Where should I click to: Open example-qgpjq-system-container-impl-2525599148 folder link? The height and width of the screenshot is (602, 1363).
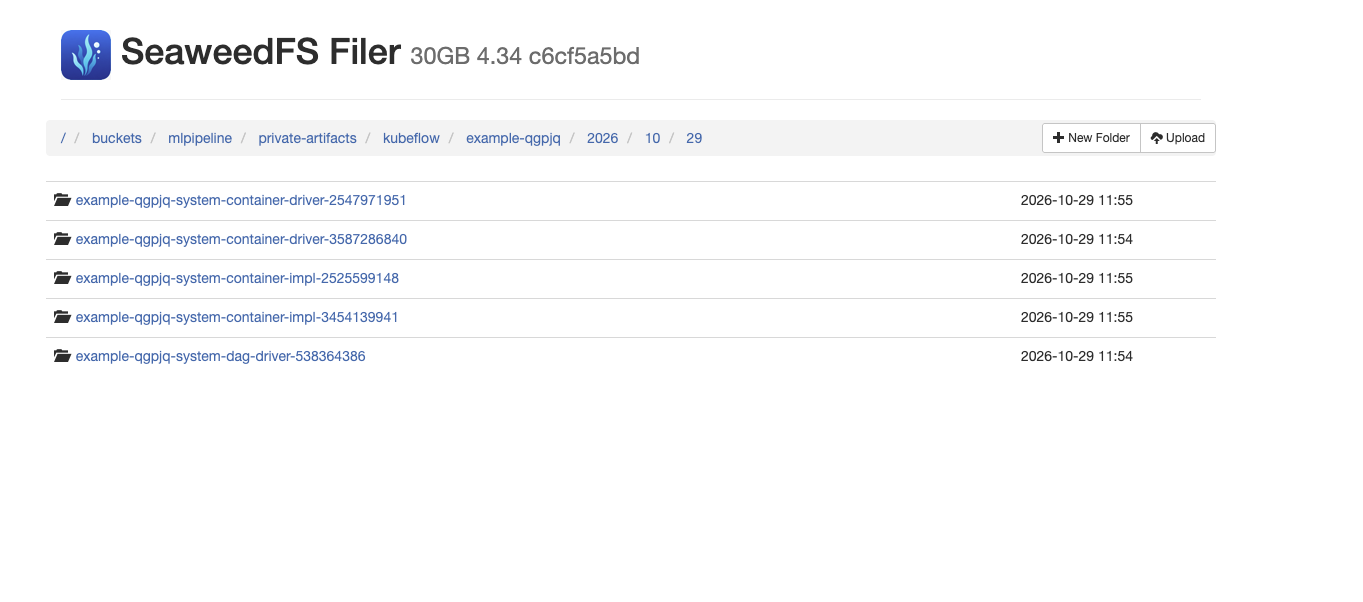237,278
